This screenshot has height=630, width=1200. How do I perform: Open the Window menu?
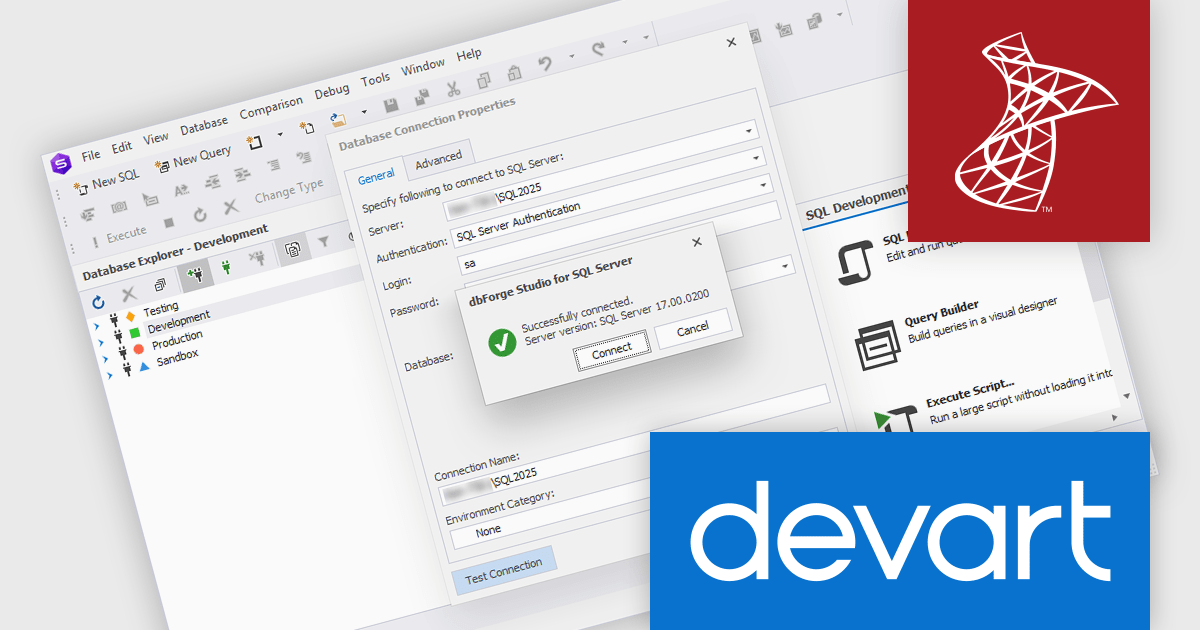tap(423, 68)
